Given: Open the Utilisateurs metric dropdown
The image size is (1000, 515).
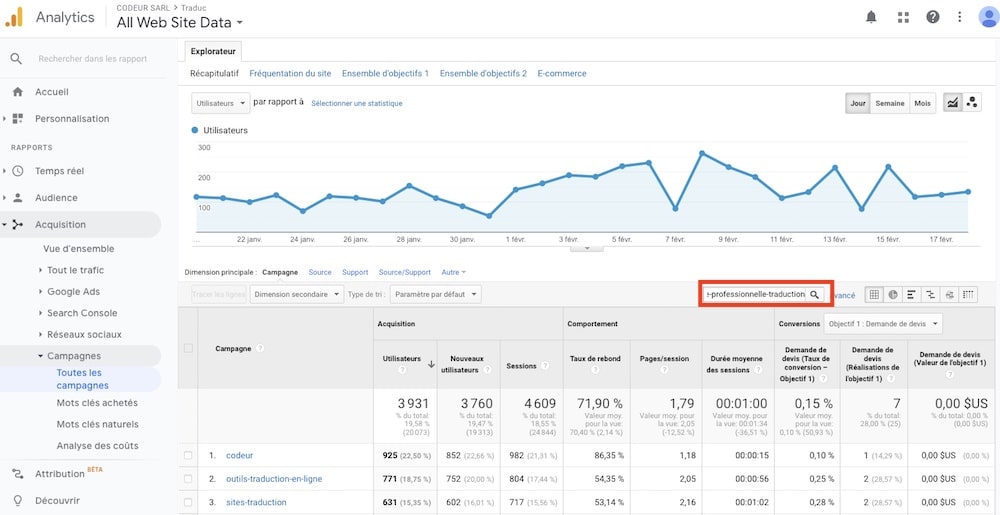Looking at the screenshot, I should pyautogui.click(x=220, y=103).
